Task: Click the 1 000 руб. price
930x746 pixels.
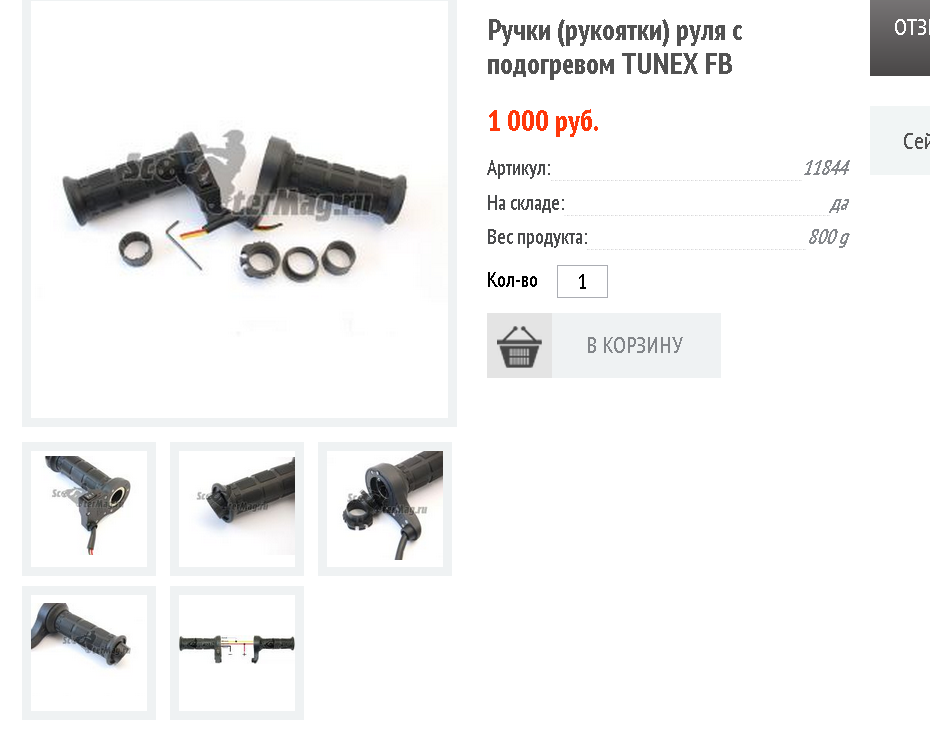Action: (x=543, y=122)
